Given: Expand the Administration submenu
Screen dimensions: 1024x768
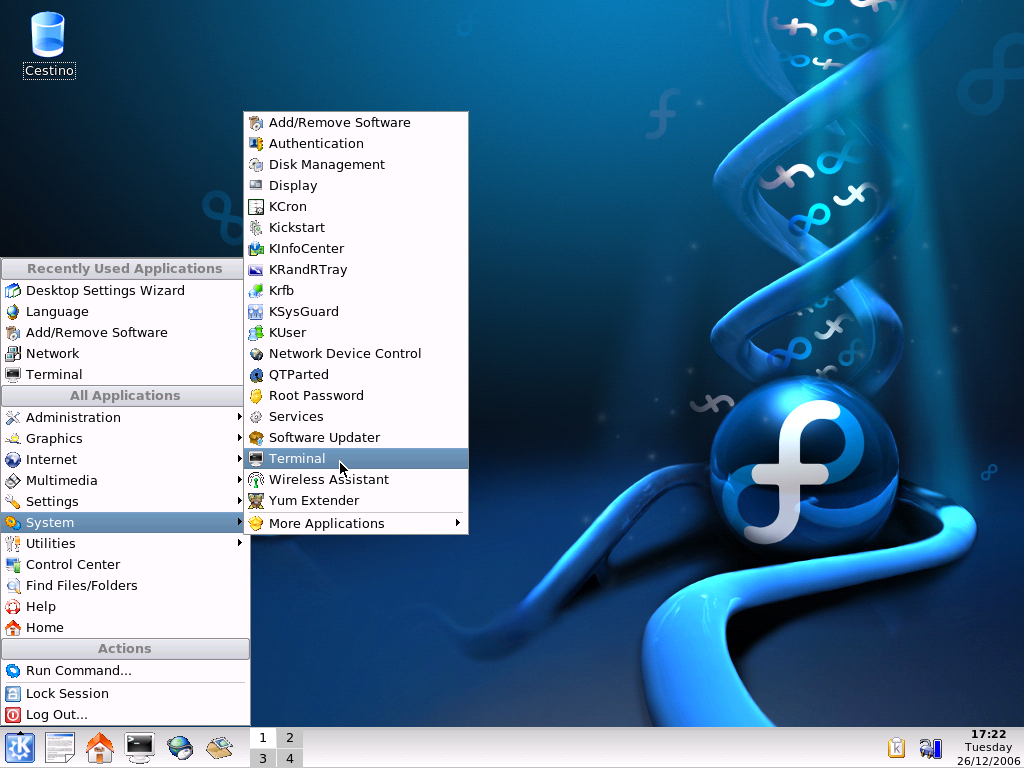Looking at the screenshot, I should coord(124,417).
